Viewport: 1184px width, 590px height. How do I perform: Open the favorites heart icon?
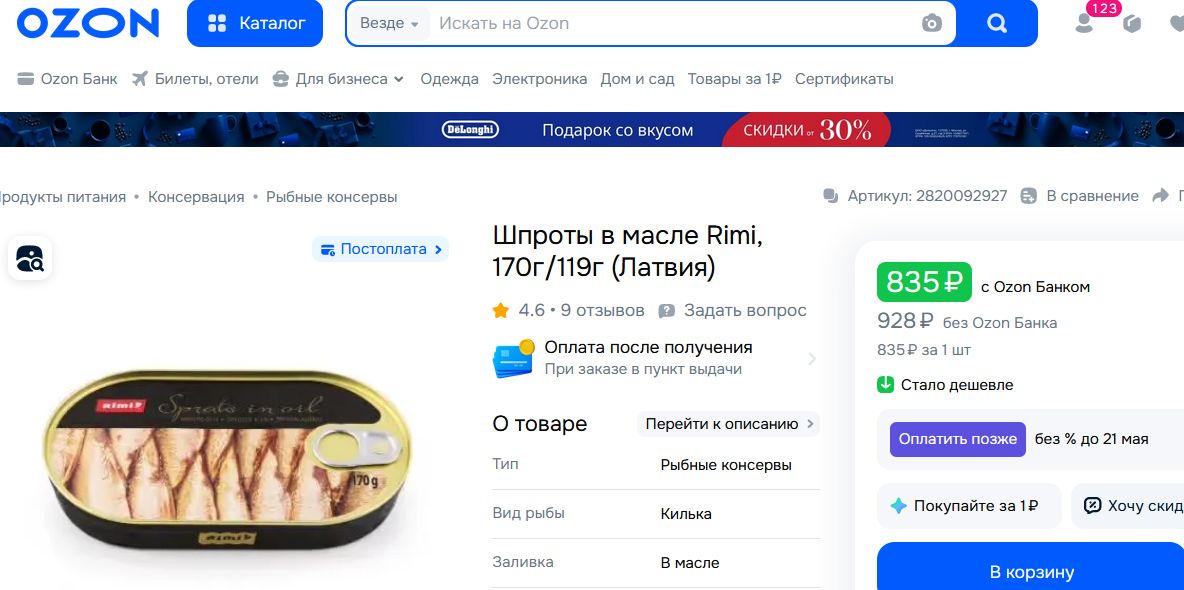1176,23
